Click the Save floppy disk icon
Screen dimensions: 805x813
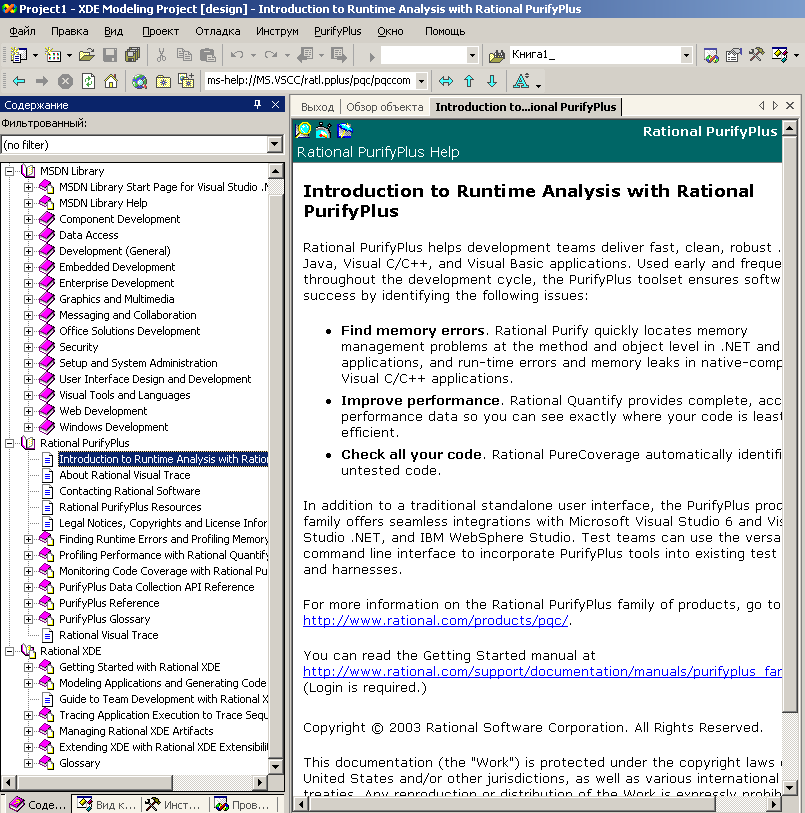[x=109, y=54]
